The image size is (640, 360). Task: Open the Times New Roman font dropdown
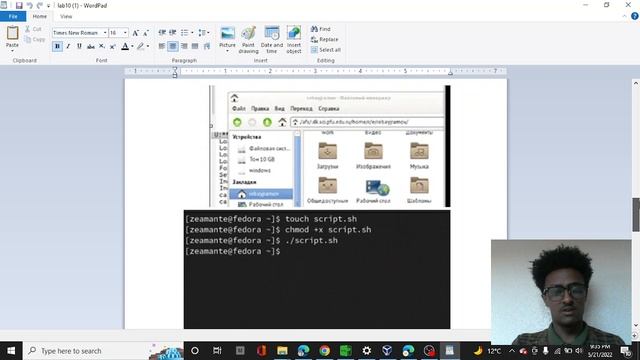coord(105,33)
